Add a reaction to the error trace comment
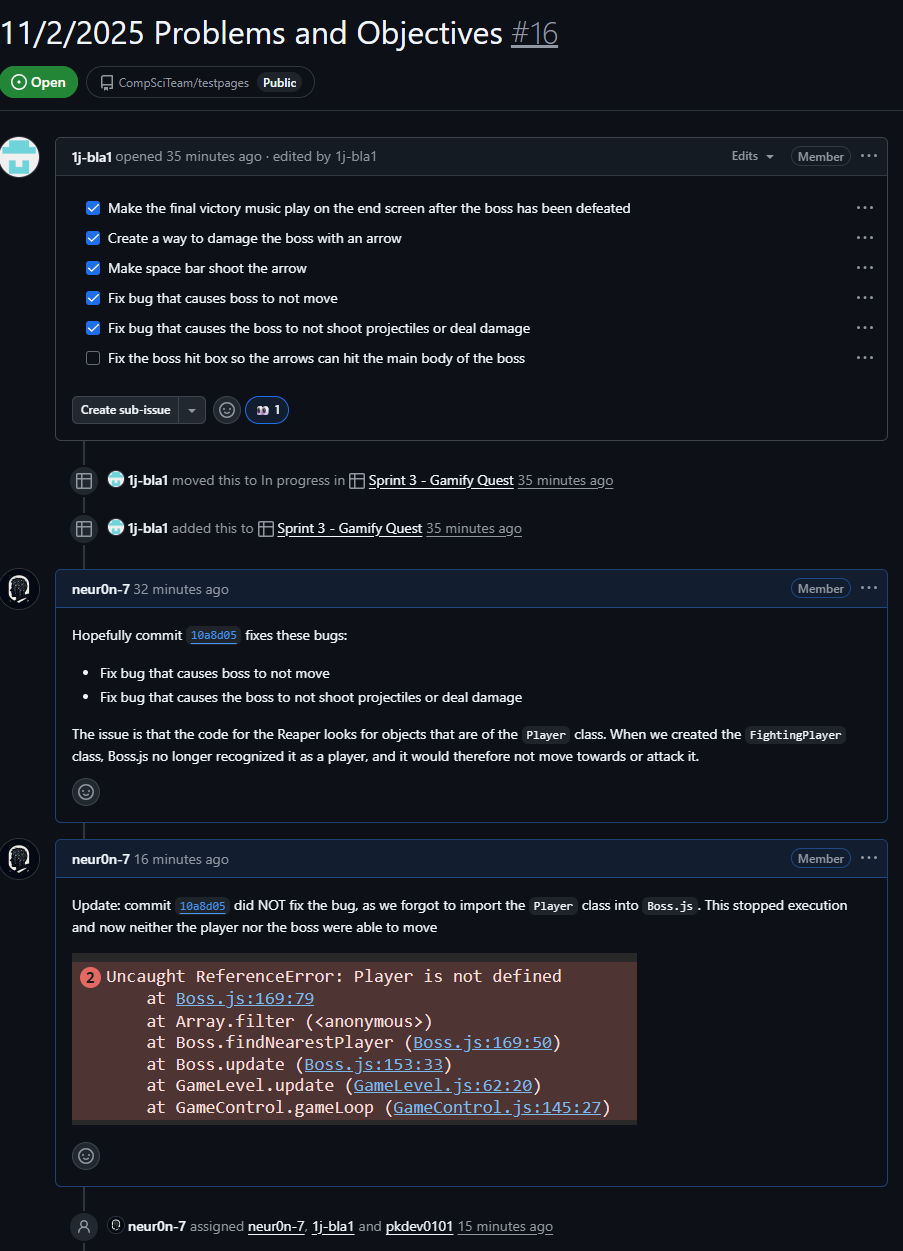Screen dimensions: 903x1251 point(85,1155)
